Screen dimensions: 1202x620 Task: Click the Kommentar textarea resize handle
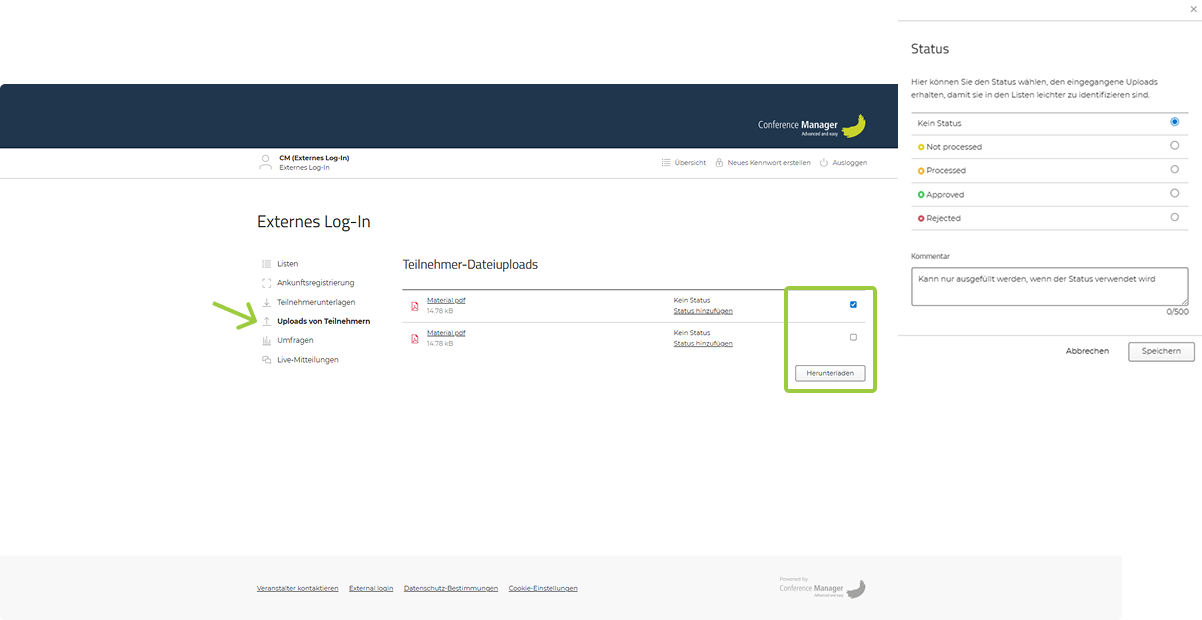click(x=1184, y=301)
